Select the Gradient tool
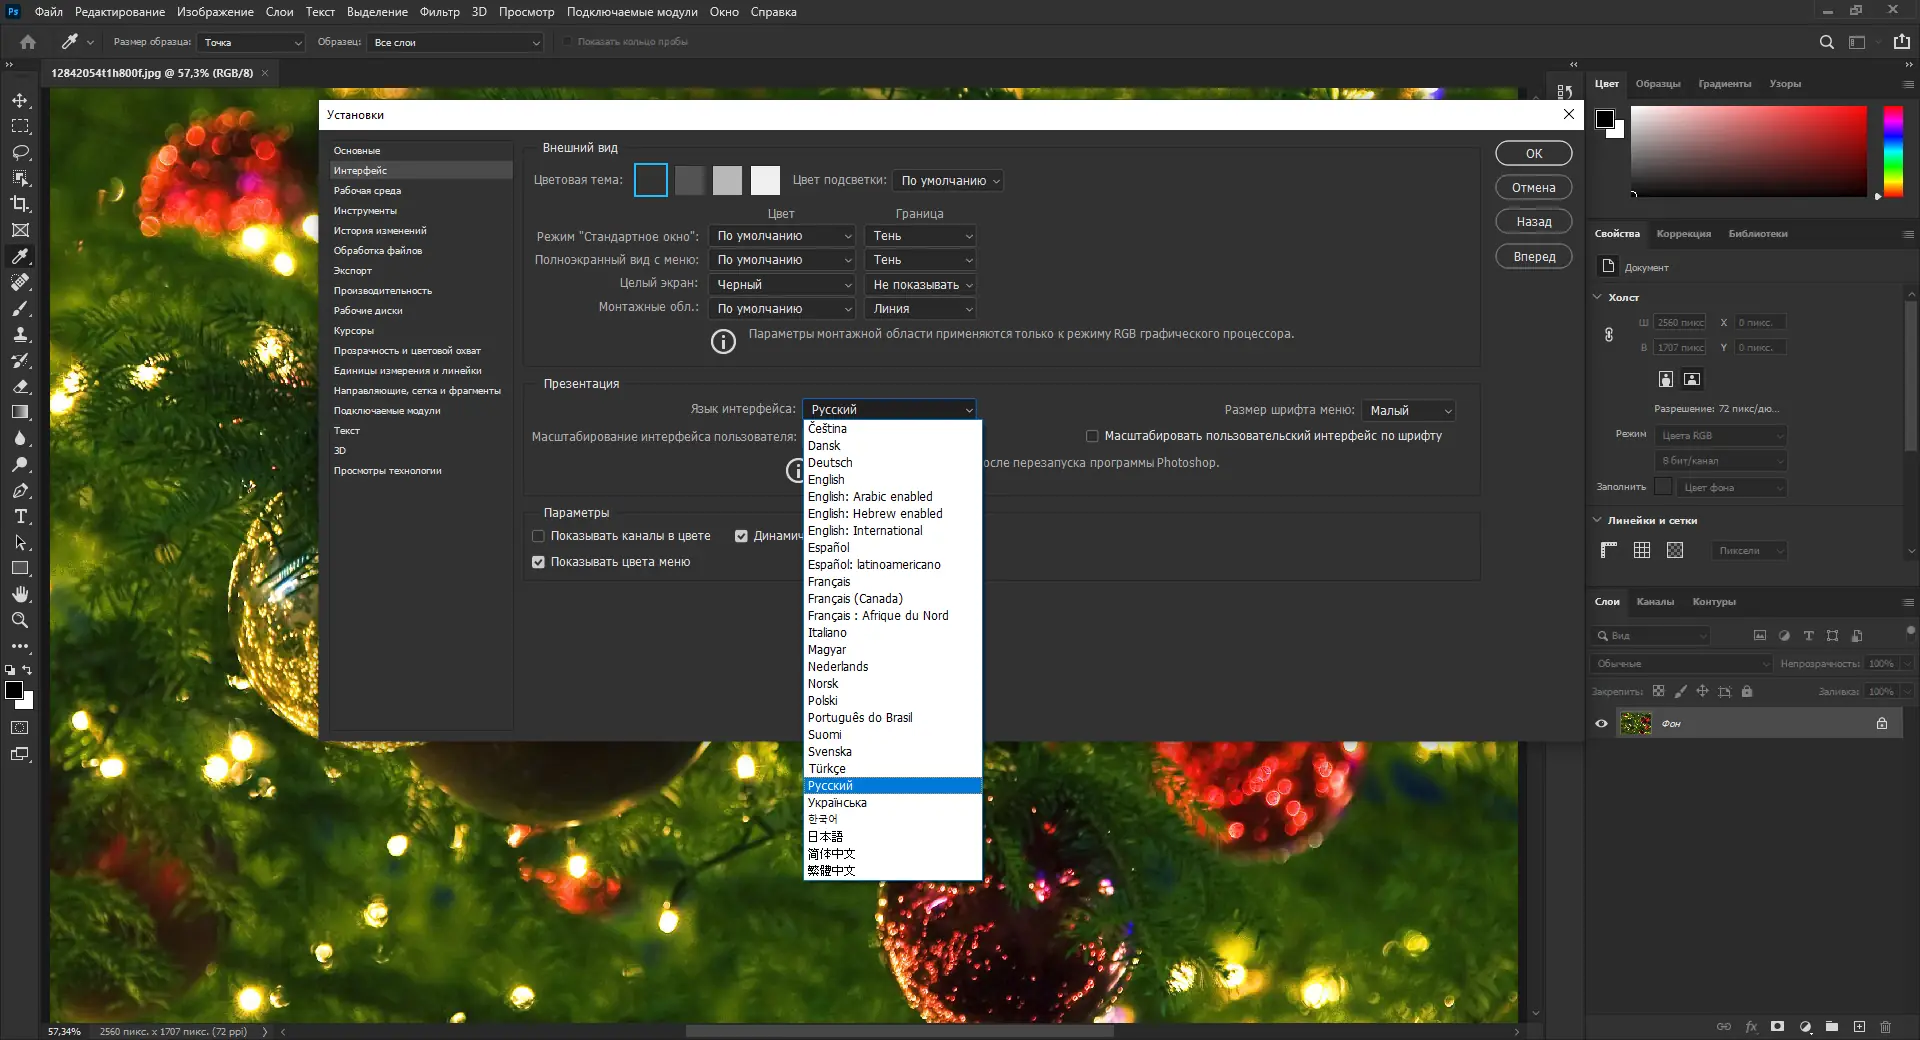Viewport: 1920px width, 1040px height. 20,412
